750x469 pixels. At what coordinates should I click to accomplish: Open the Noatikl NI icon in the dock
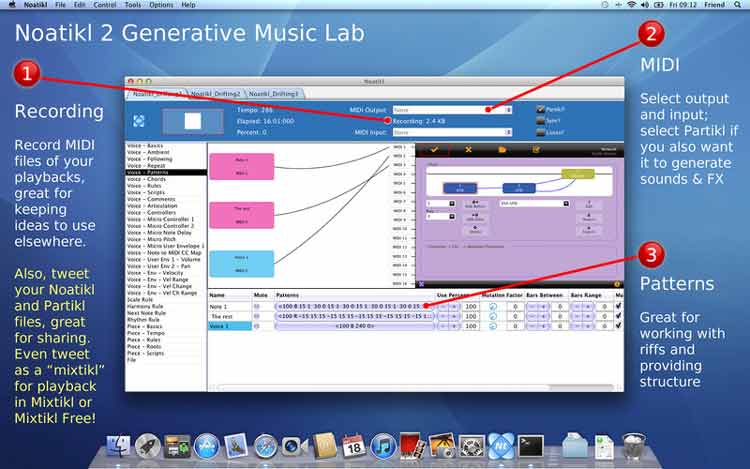pos(501,447)
